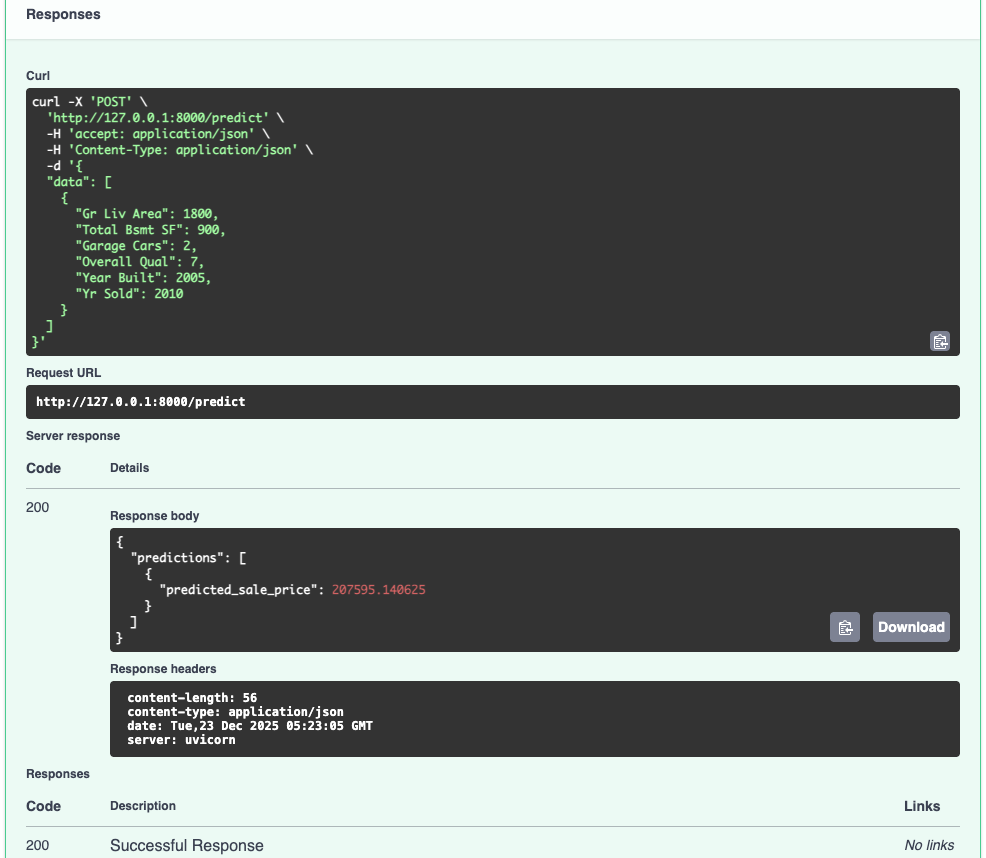
Task: Click the No links text
Action: pos(929,846)
